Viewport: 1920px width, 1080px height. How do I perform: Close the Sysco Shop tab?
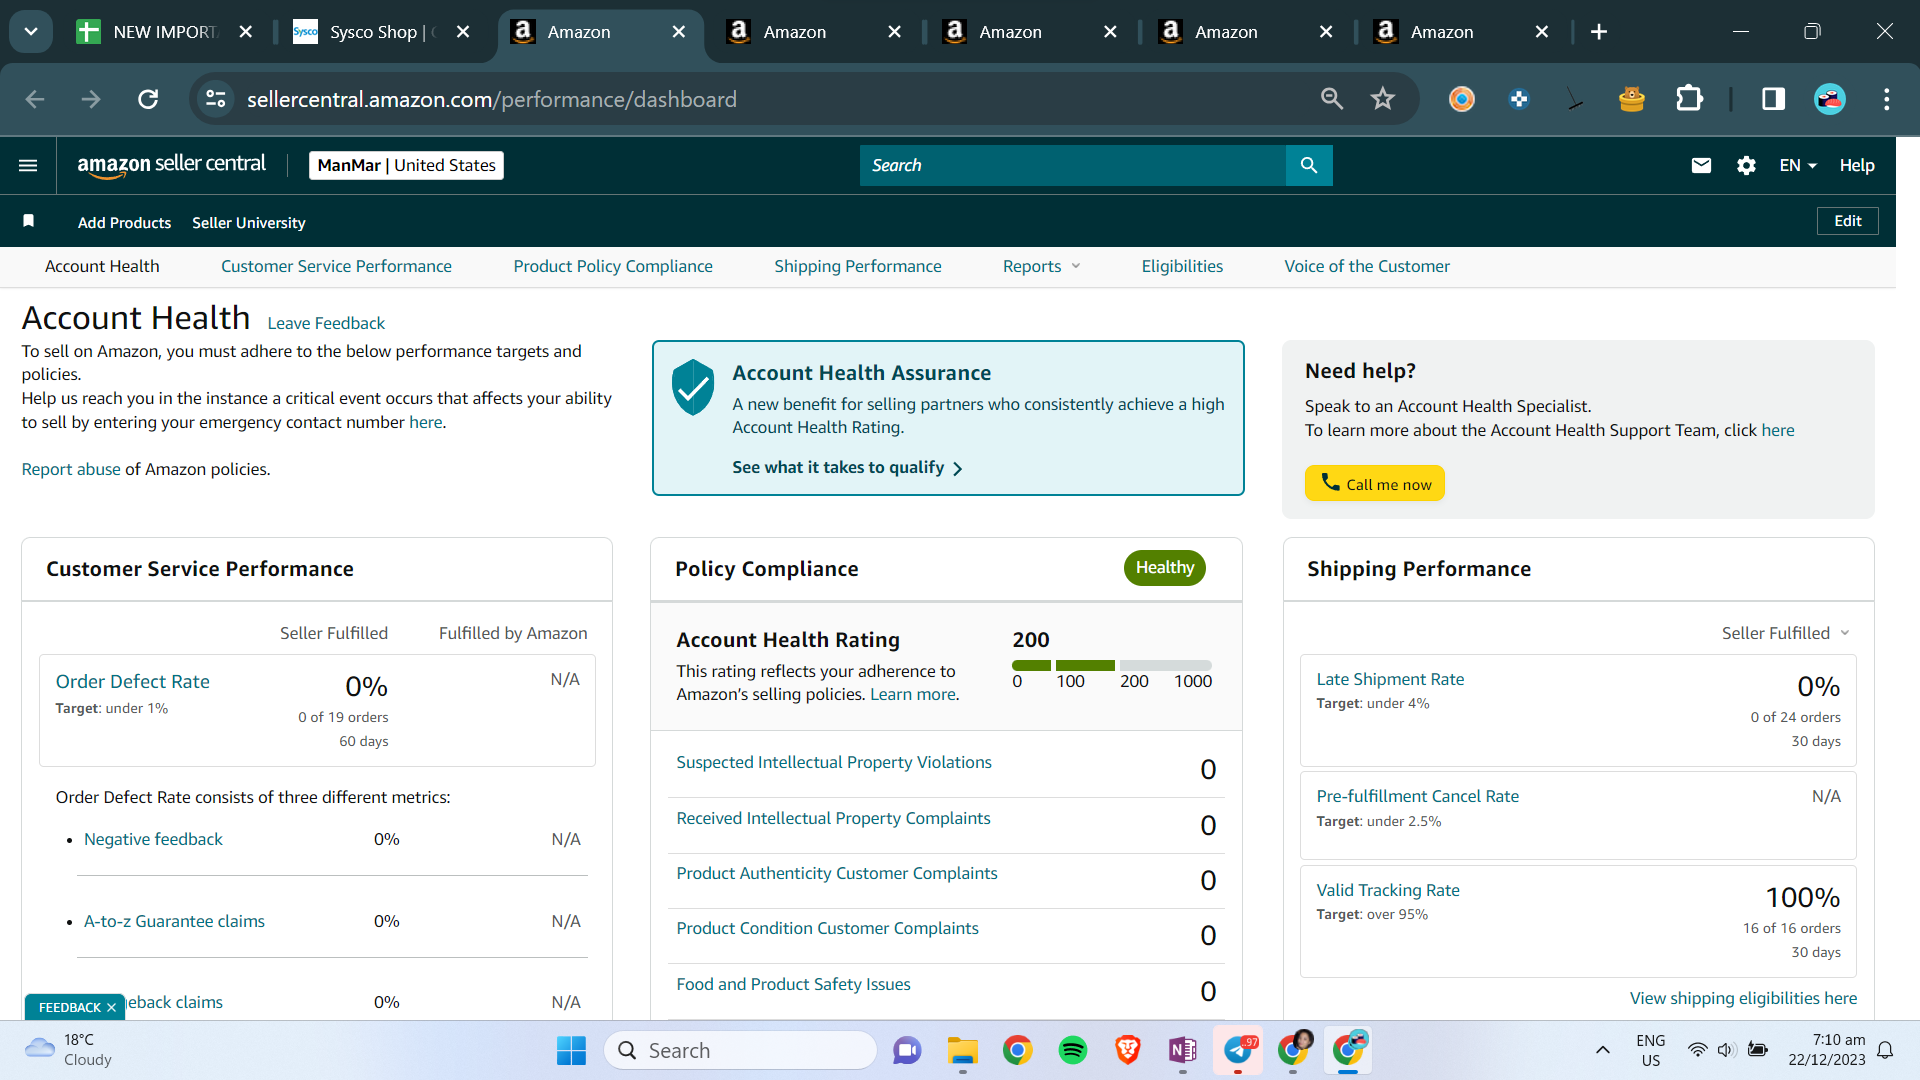[463, 32]
